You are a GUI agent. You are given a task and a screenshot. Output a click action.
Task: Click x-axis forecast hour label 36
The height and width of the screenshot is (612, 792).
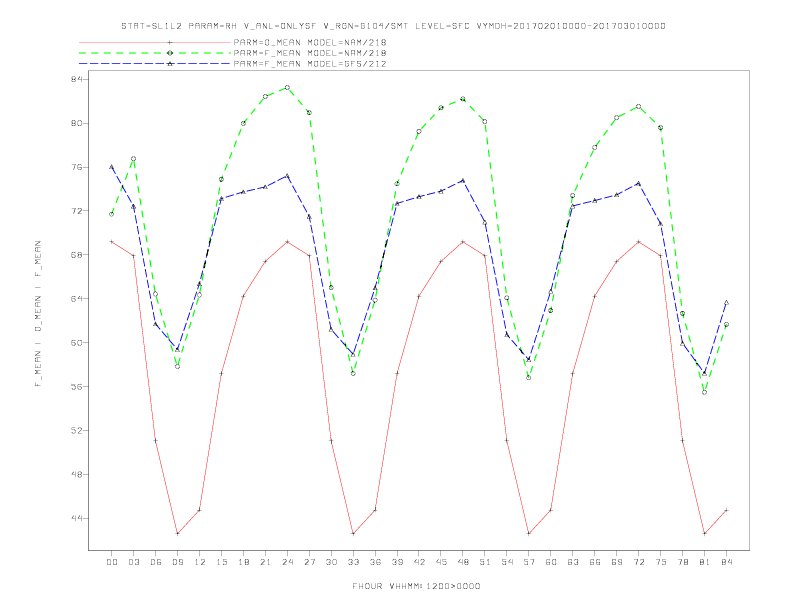click(375, 562)
